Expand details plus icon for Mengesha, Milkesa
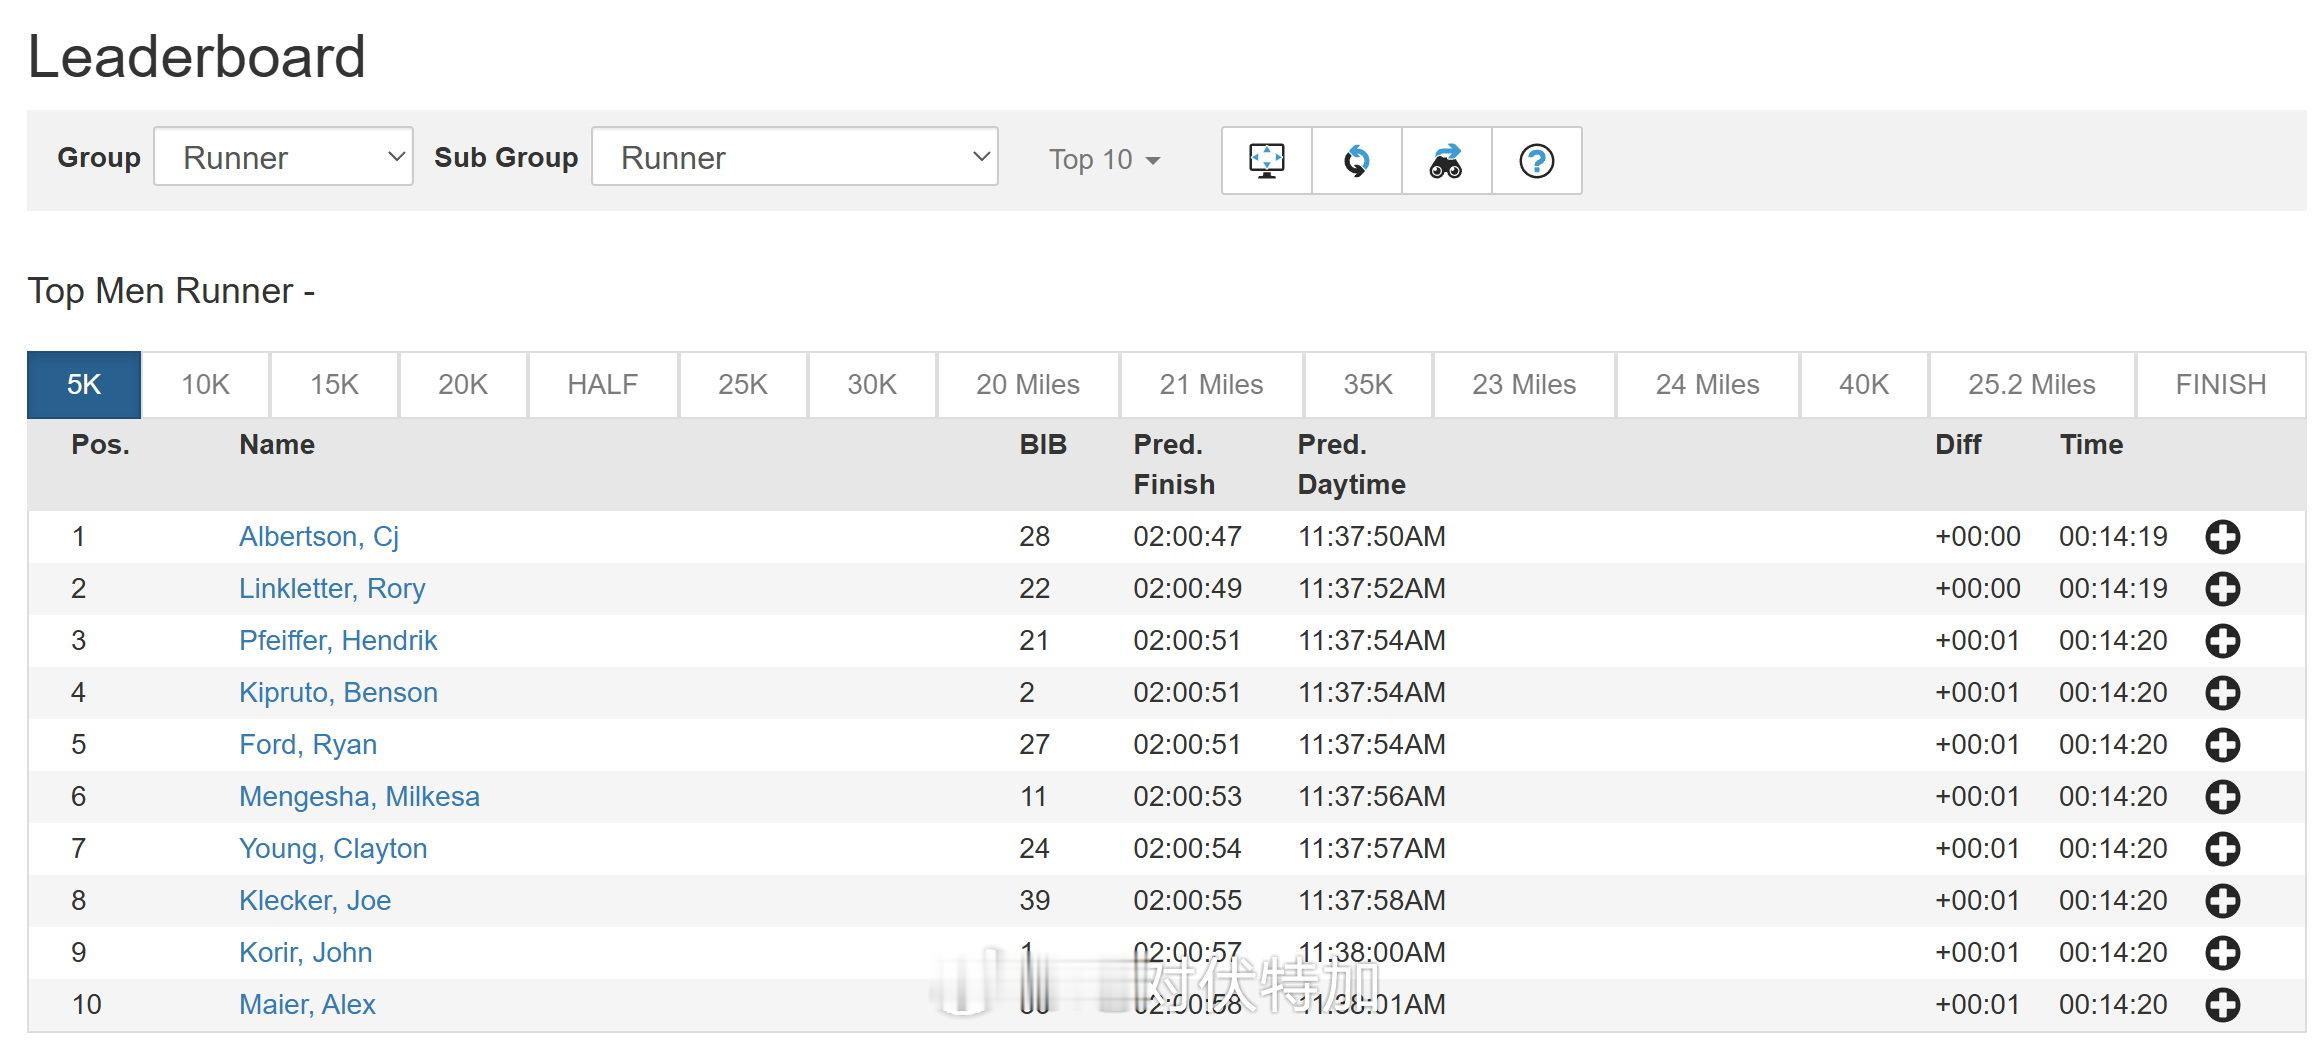The width and height of the screenshot is (2316, 1040). click(2222, 797)
